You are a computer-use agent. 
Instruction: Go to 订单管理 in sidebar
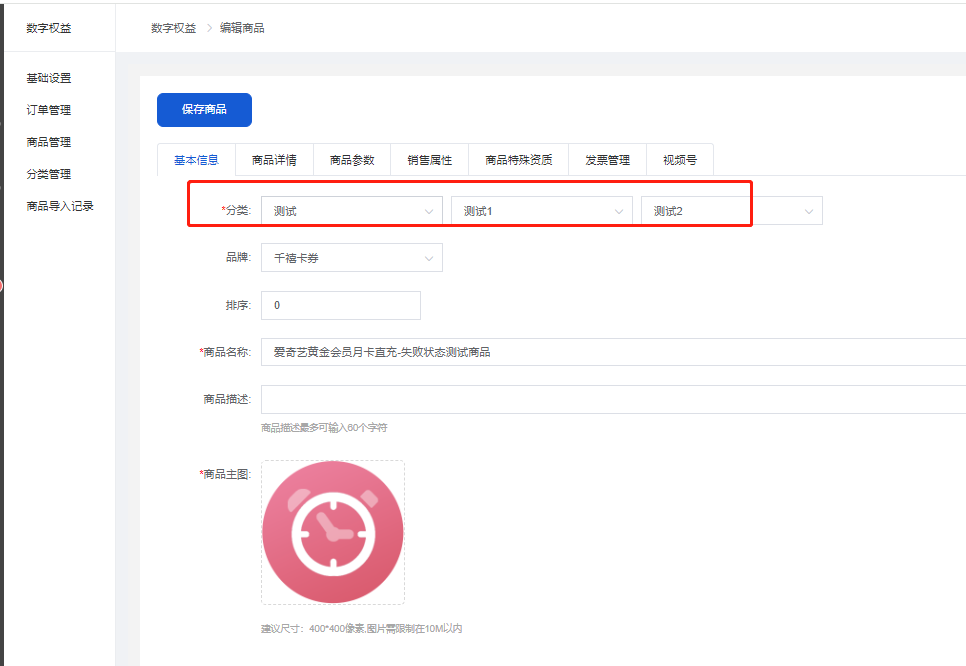coord(49,110)
